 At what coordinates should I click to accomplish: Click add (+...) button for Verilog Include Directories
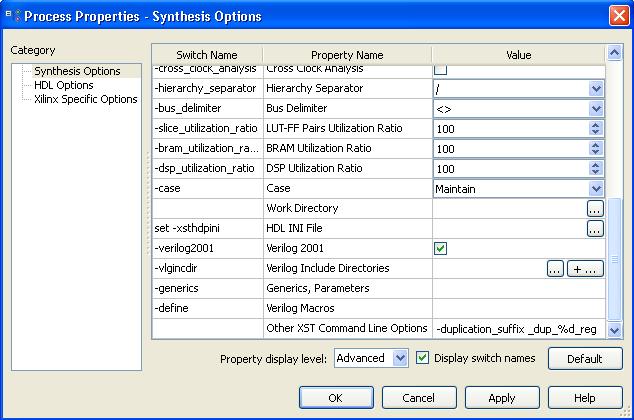[x=585, y=269]
